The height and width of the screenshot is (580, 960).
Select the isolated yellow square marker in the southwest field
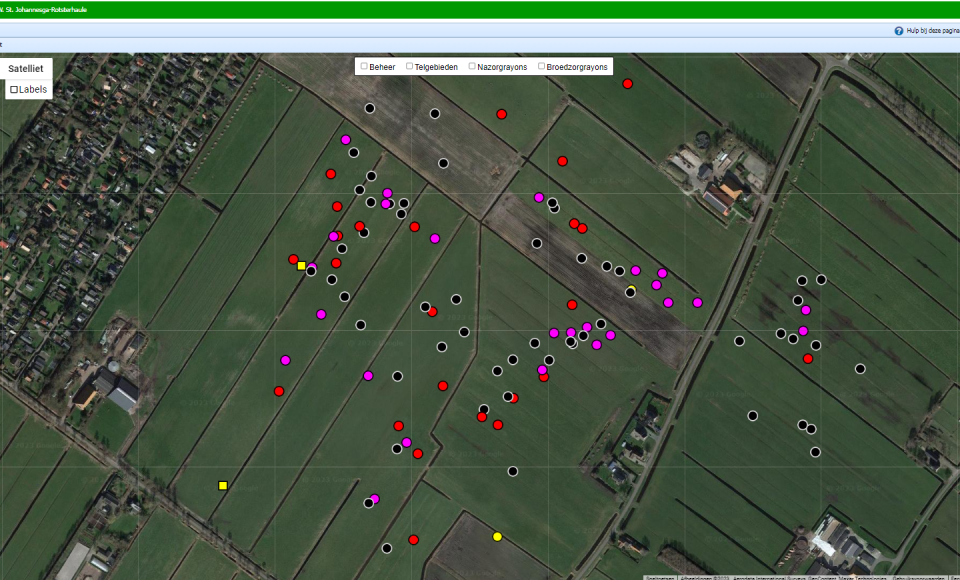[x=223, y=486]
